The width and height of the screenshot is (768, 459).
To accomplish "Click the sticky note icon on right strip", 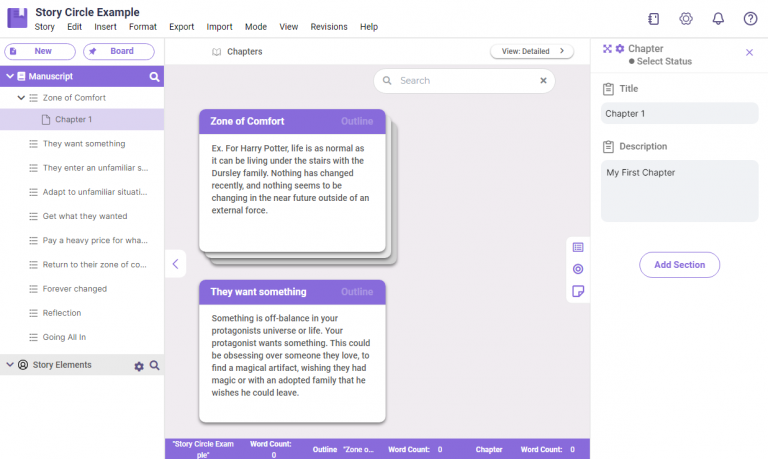I will coord(578,291).
